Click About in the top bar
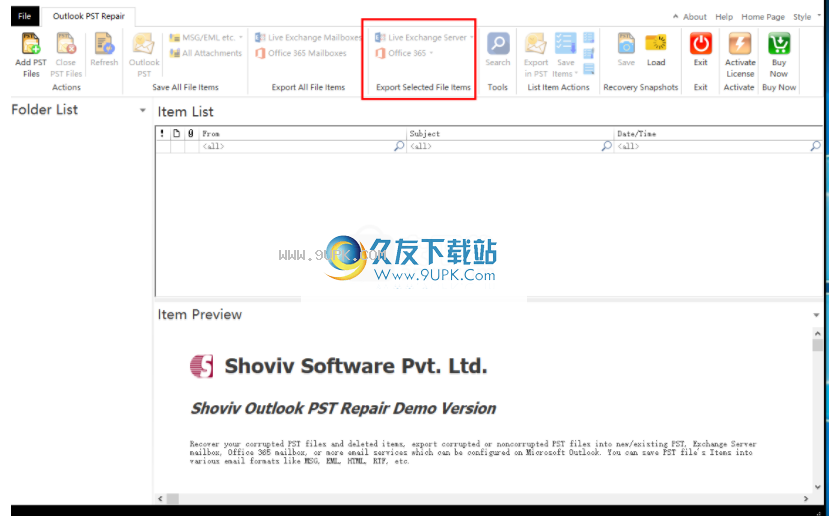Image resolution: width=829 pixels, height=516 pixels. coord(695,17)
